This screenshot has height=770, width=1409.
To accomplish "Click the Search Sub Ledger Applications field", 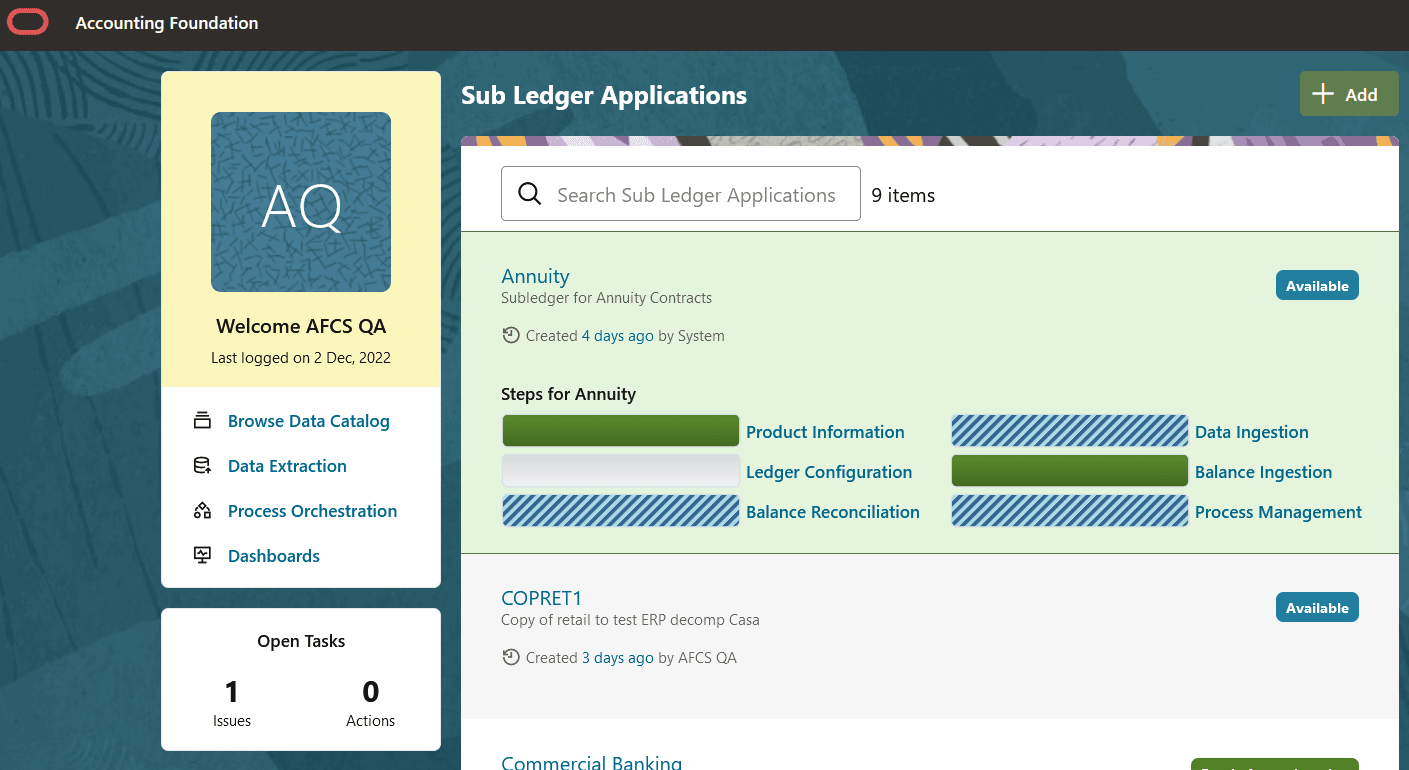I will tap(690, 193).
